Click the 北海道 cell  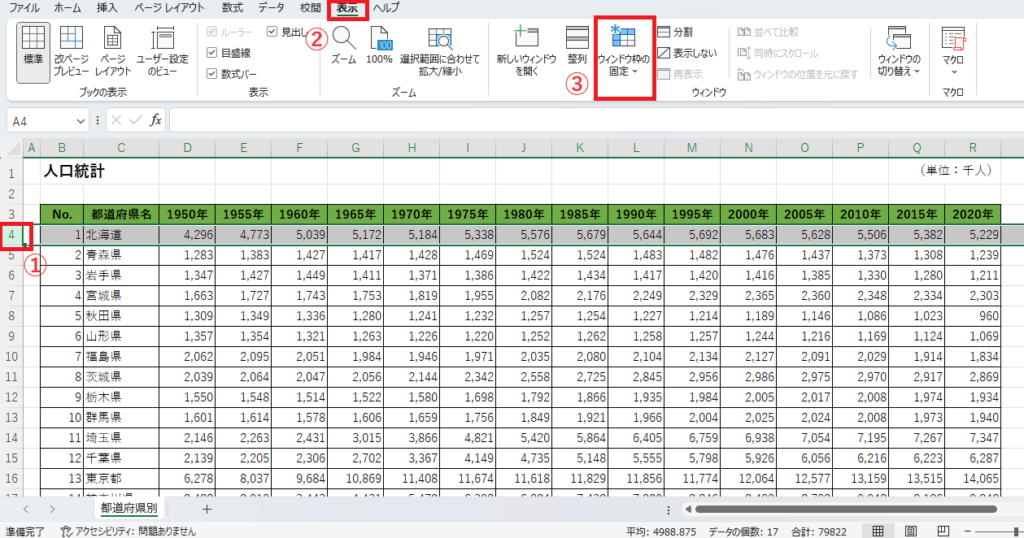pos(121,234)
